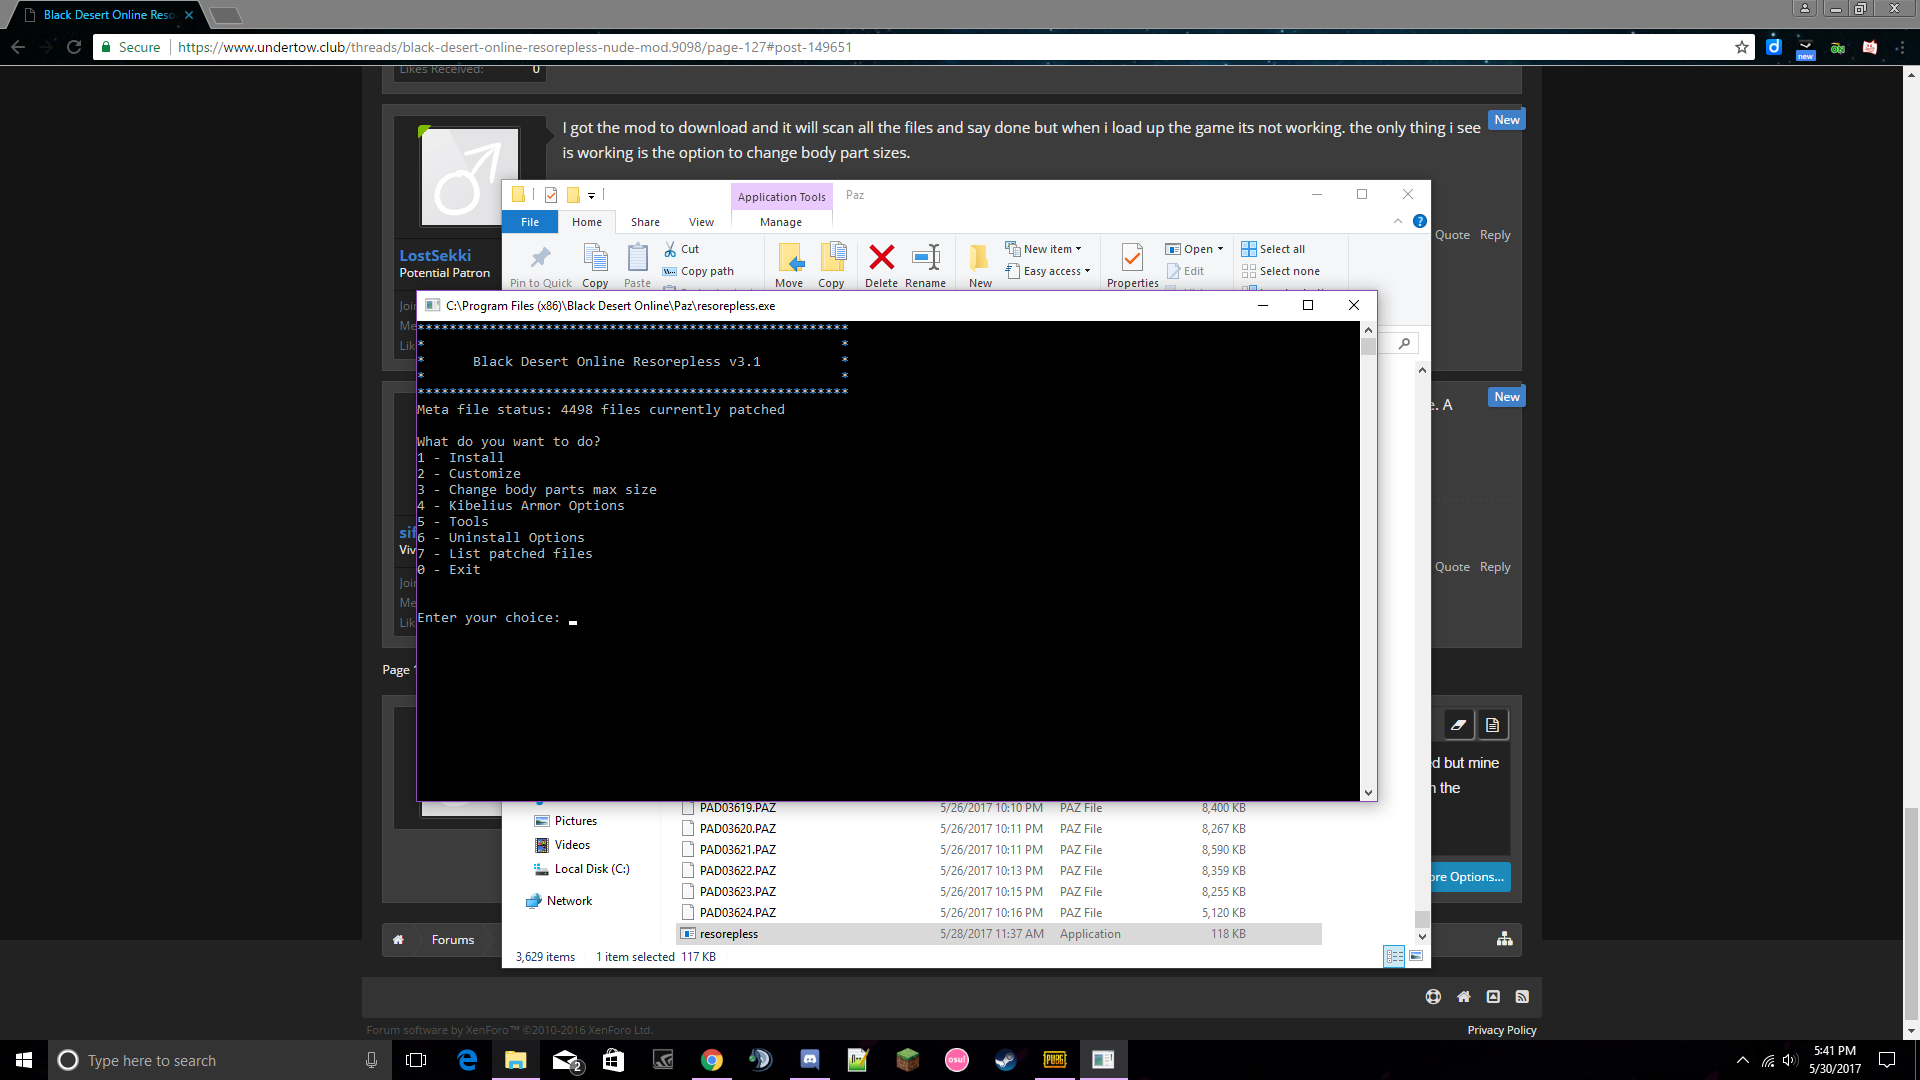Open Steam from the taskbar

1005,1060
